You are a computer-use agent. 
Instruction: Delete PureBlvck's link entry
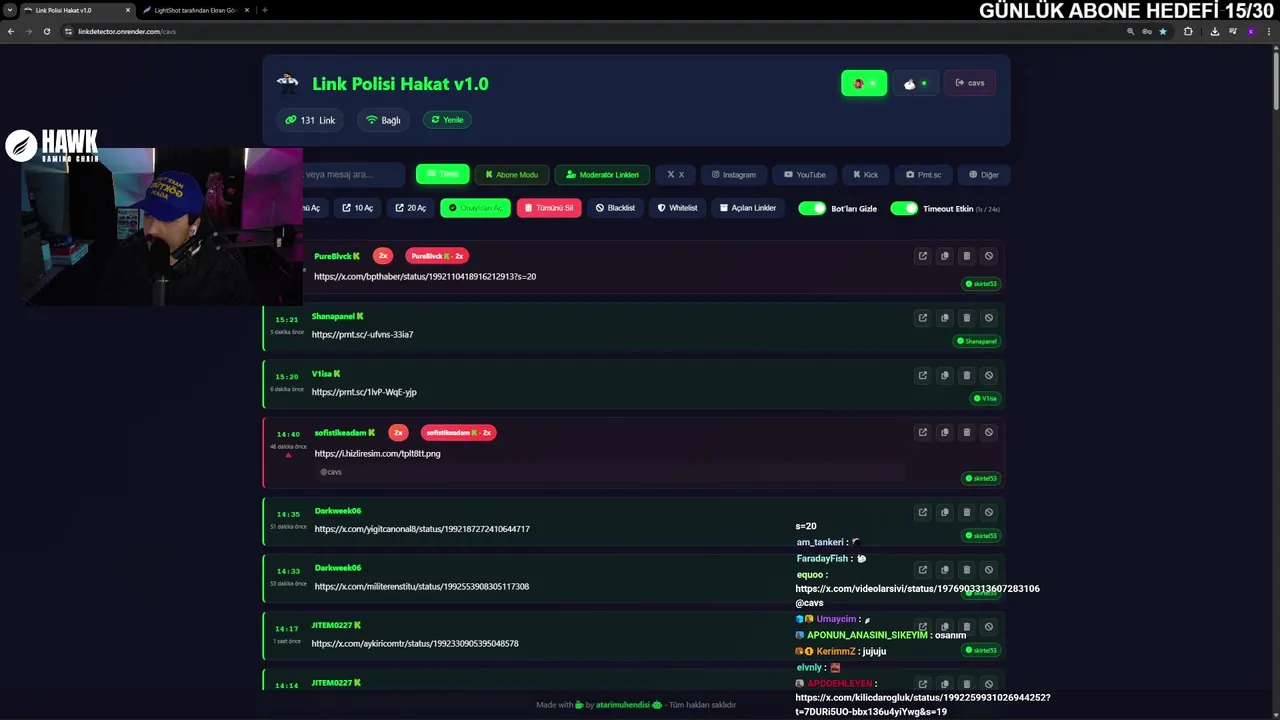[x=966, y=256]
